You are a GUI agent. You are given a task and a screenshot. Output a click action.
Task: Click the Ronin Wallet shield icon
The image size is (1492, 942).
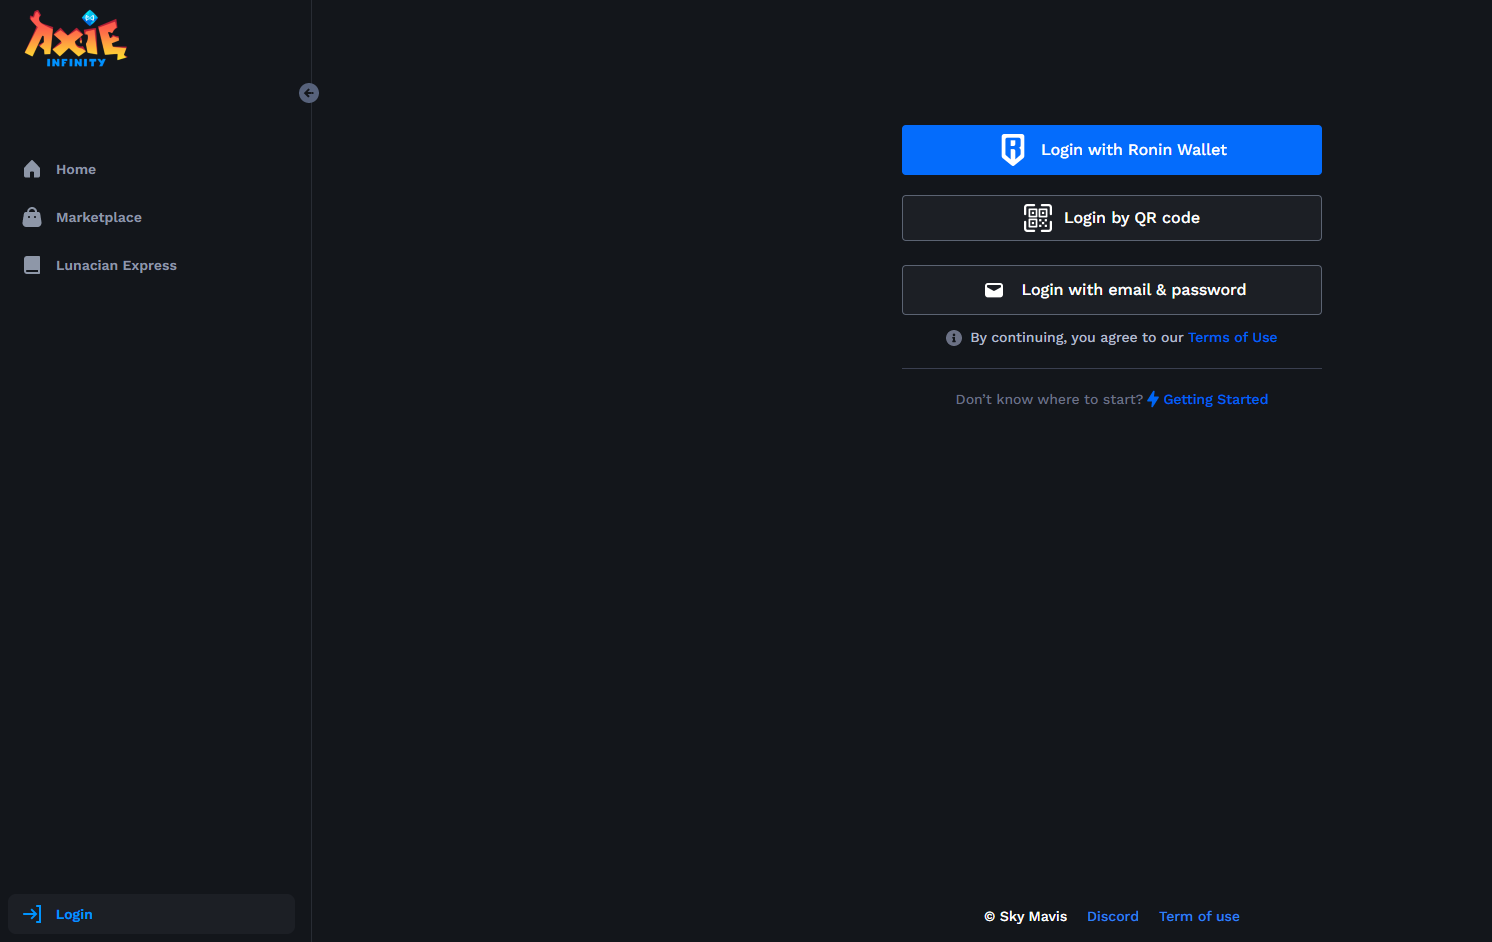tap(1013, 149)
